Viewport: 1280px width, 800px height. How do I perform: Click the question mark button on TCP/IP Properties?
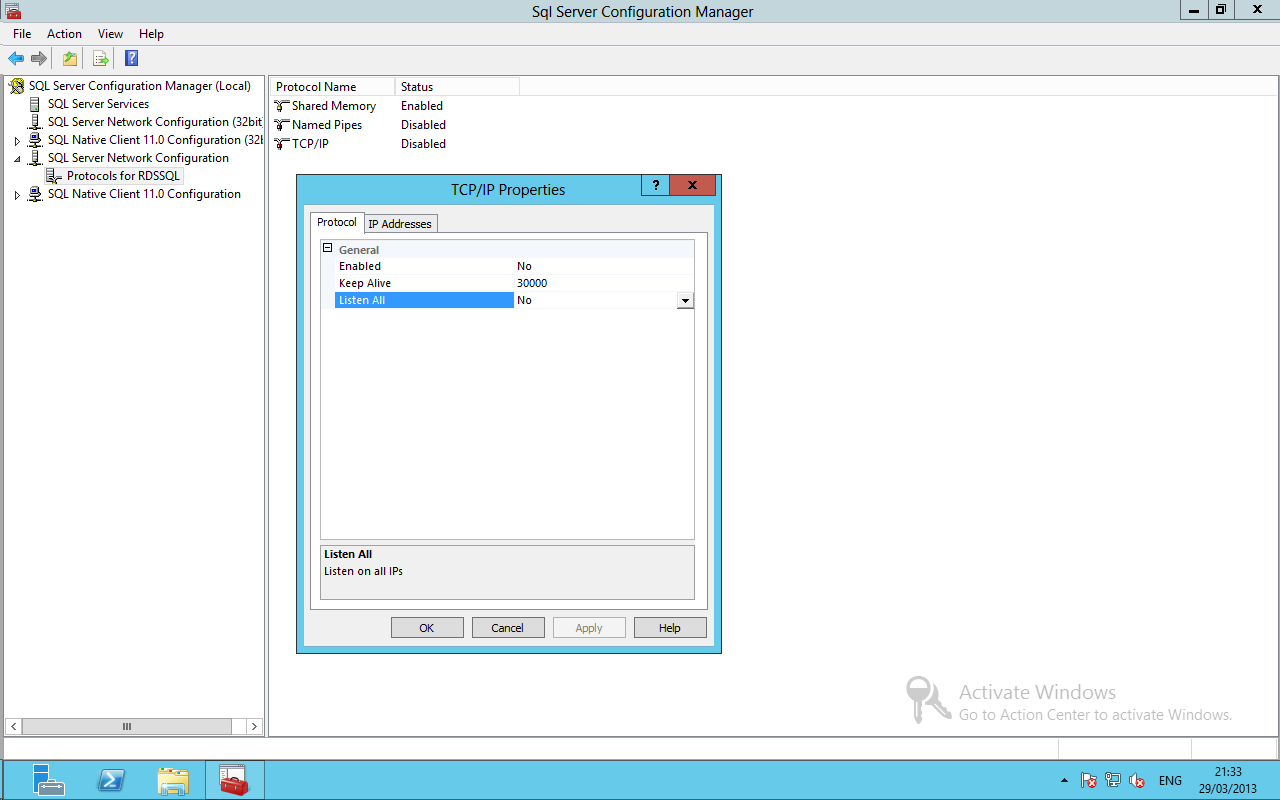[655, 185]
